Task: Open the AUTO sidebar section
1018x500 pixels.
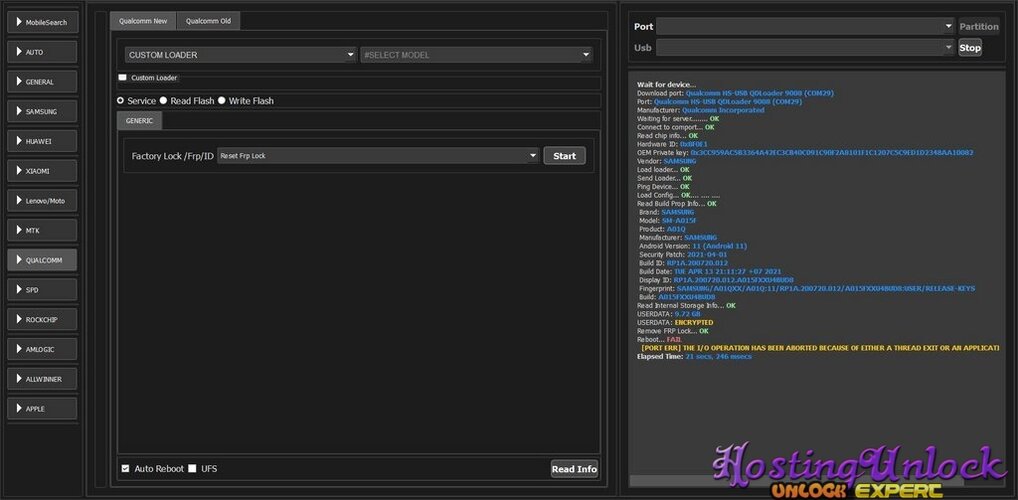Action: 42,52
